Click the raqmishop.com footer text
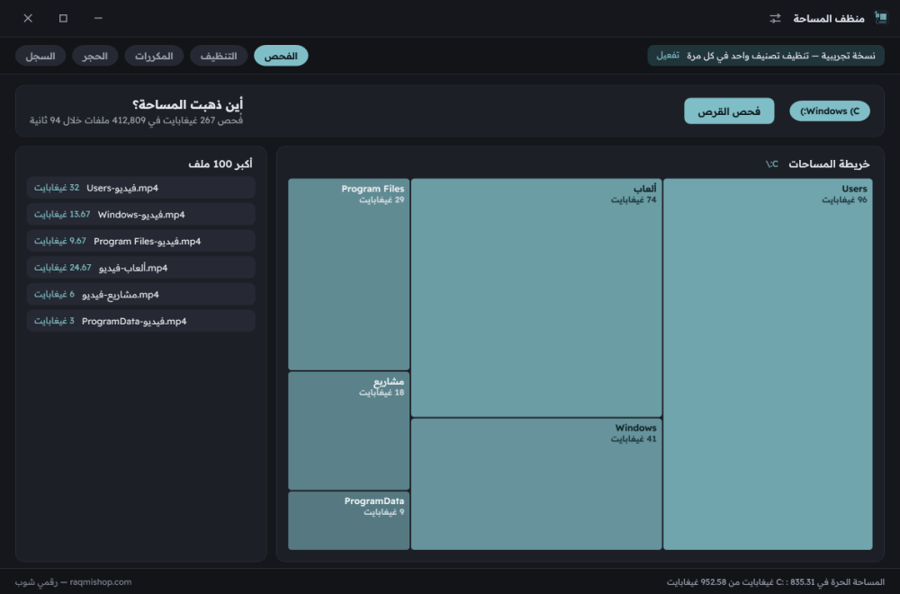The width and height of the screenshot is (900, 594). point(100,582)
